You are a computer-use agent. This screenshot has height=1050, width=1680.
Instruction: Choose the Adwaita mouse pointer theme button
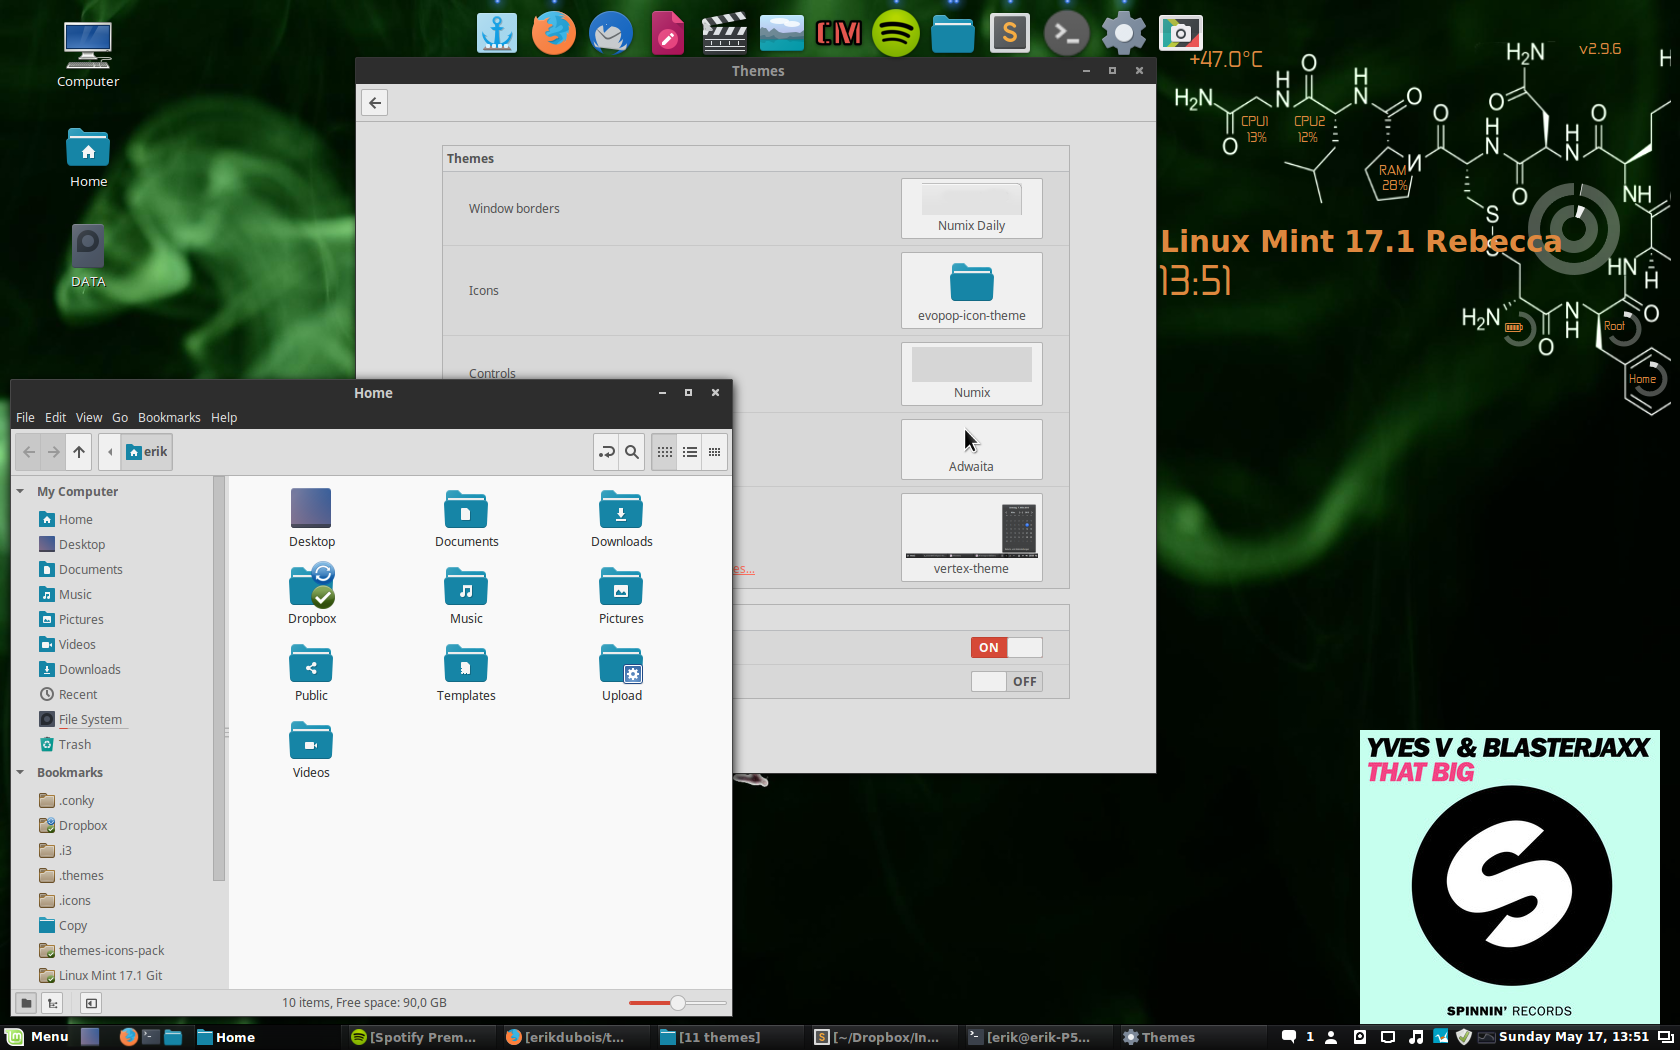tap(972, 449)
